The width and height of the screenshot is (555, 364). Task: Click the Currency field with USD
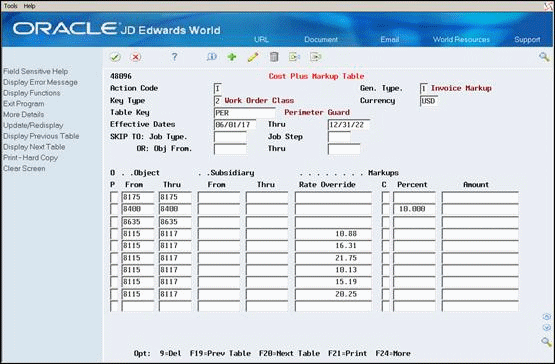point(429,101)
